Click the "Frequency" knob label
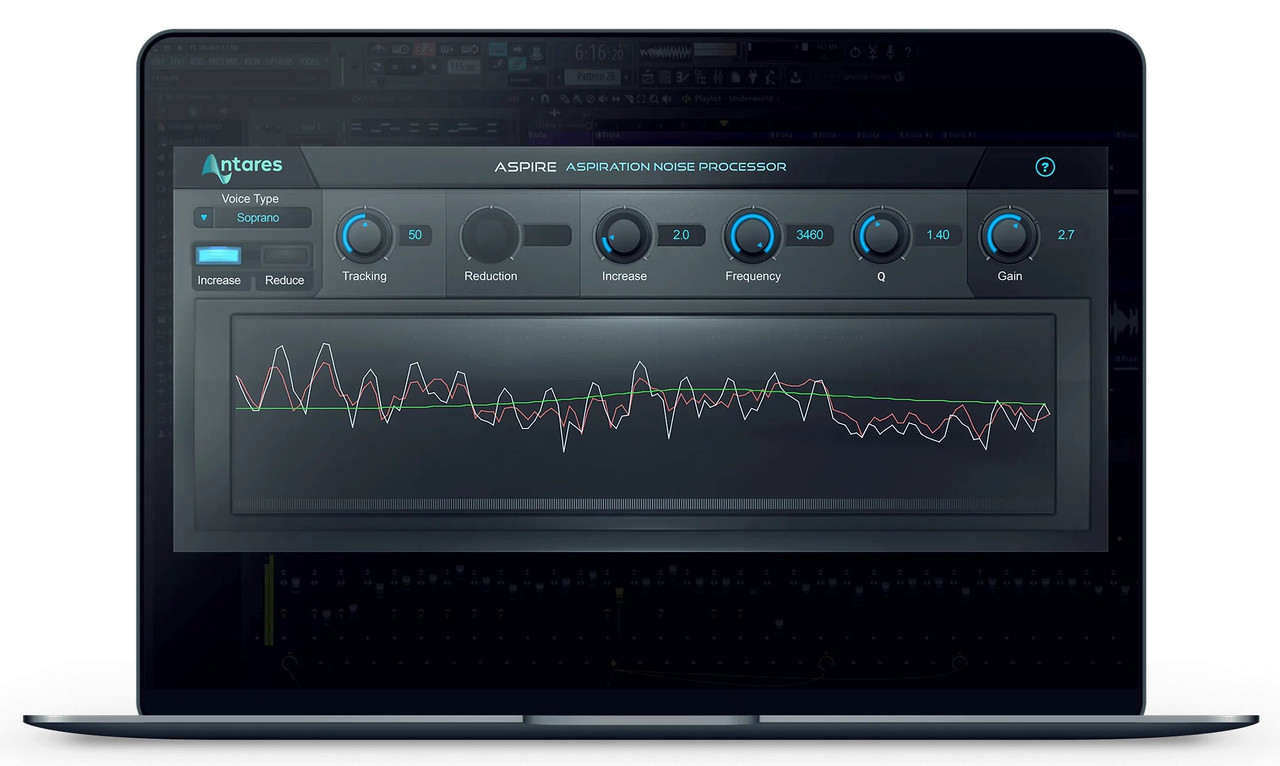The height and width of the screenshot is (766, 1280). coord(753,276)
